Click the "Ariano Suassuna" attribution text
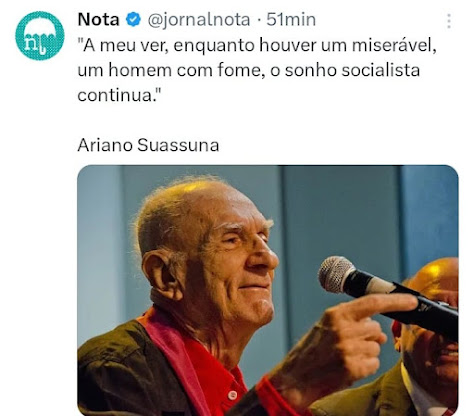Screen dimensions: 474x416 148,145
